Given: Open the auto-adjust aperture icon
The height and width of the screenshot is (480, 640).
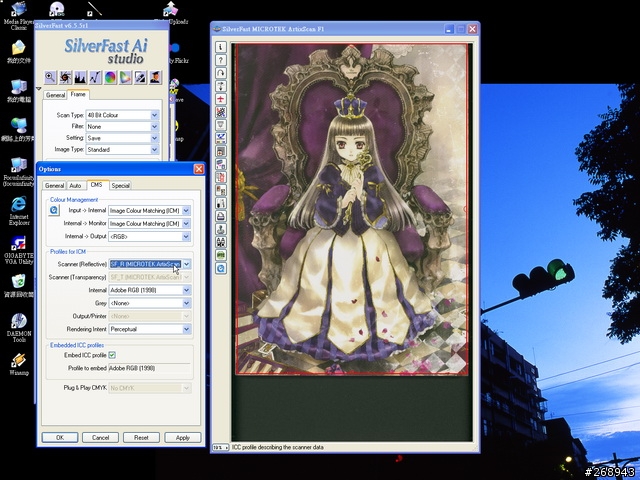Looking at the screenshot, I should point(65,77).
